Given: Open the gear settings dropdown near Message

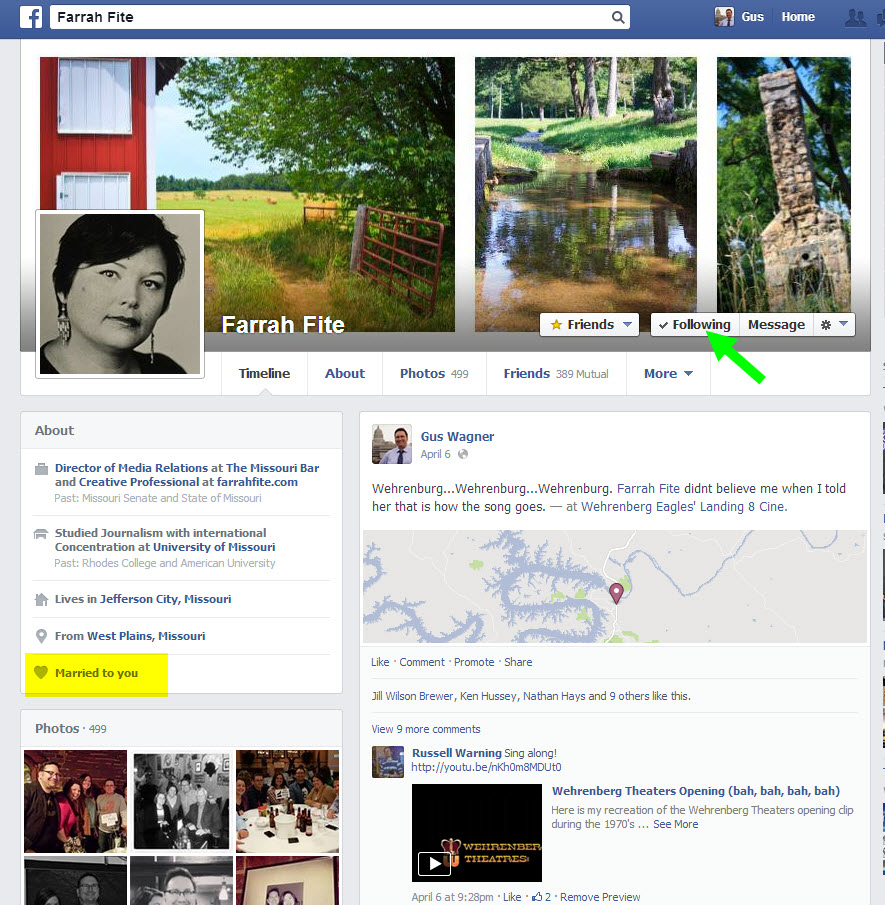Looking at the screenshot, I should pyautogui.click(x=834, y=325).
